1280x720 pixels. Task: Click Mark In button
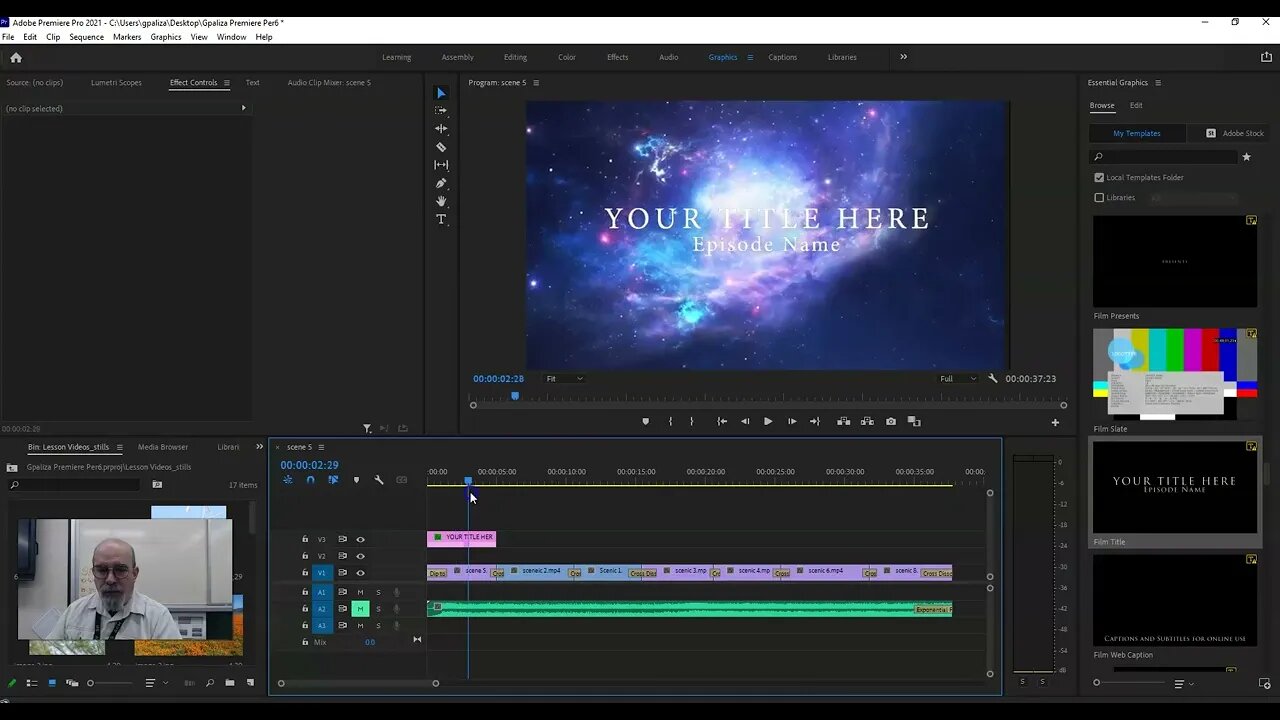coord(670,421)
